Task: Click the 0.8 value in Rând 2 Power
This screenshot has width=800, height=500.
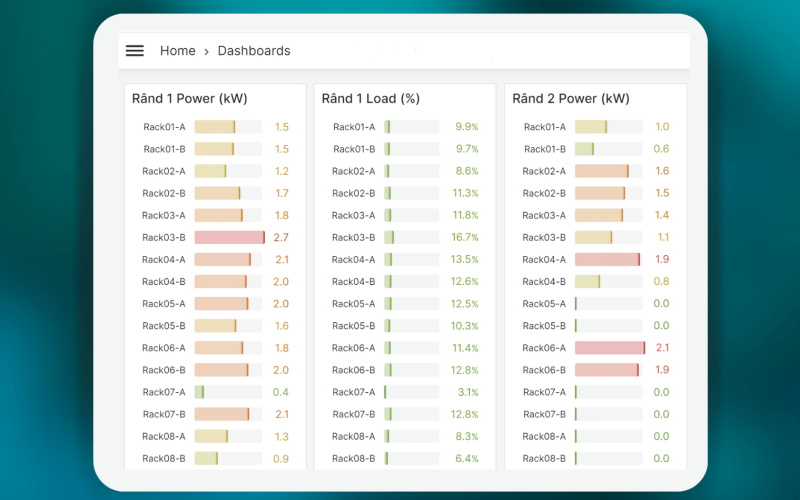Action: tap(661, 282)
